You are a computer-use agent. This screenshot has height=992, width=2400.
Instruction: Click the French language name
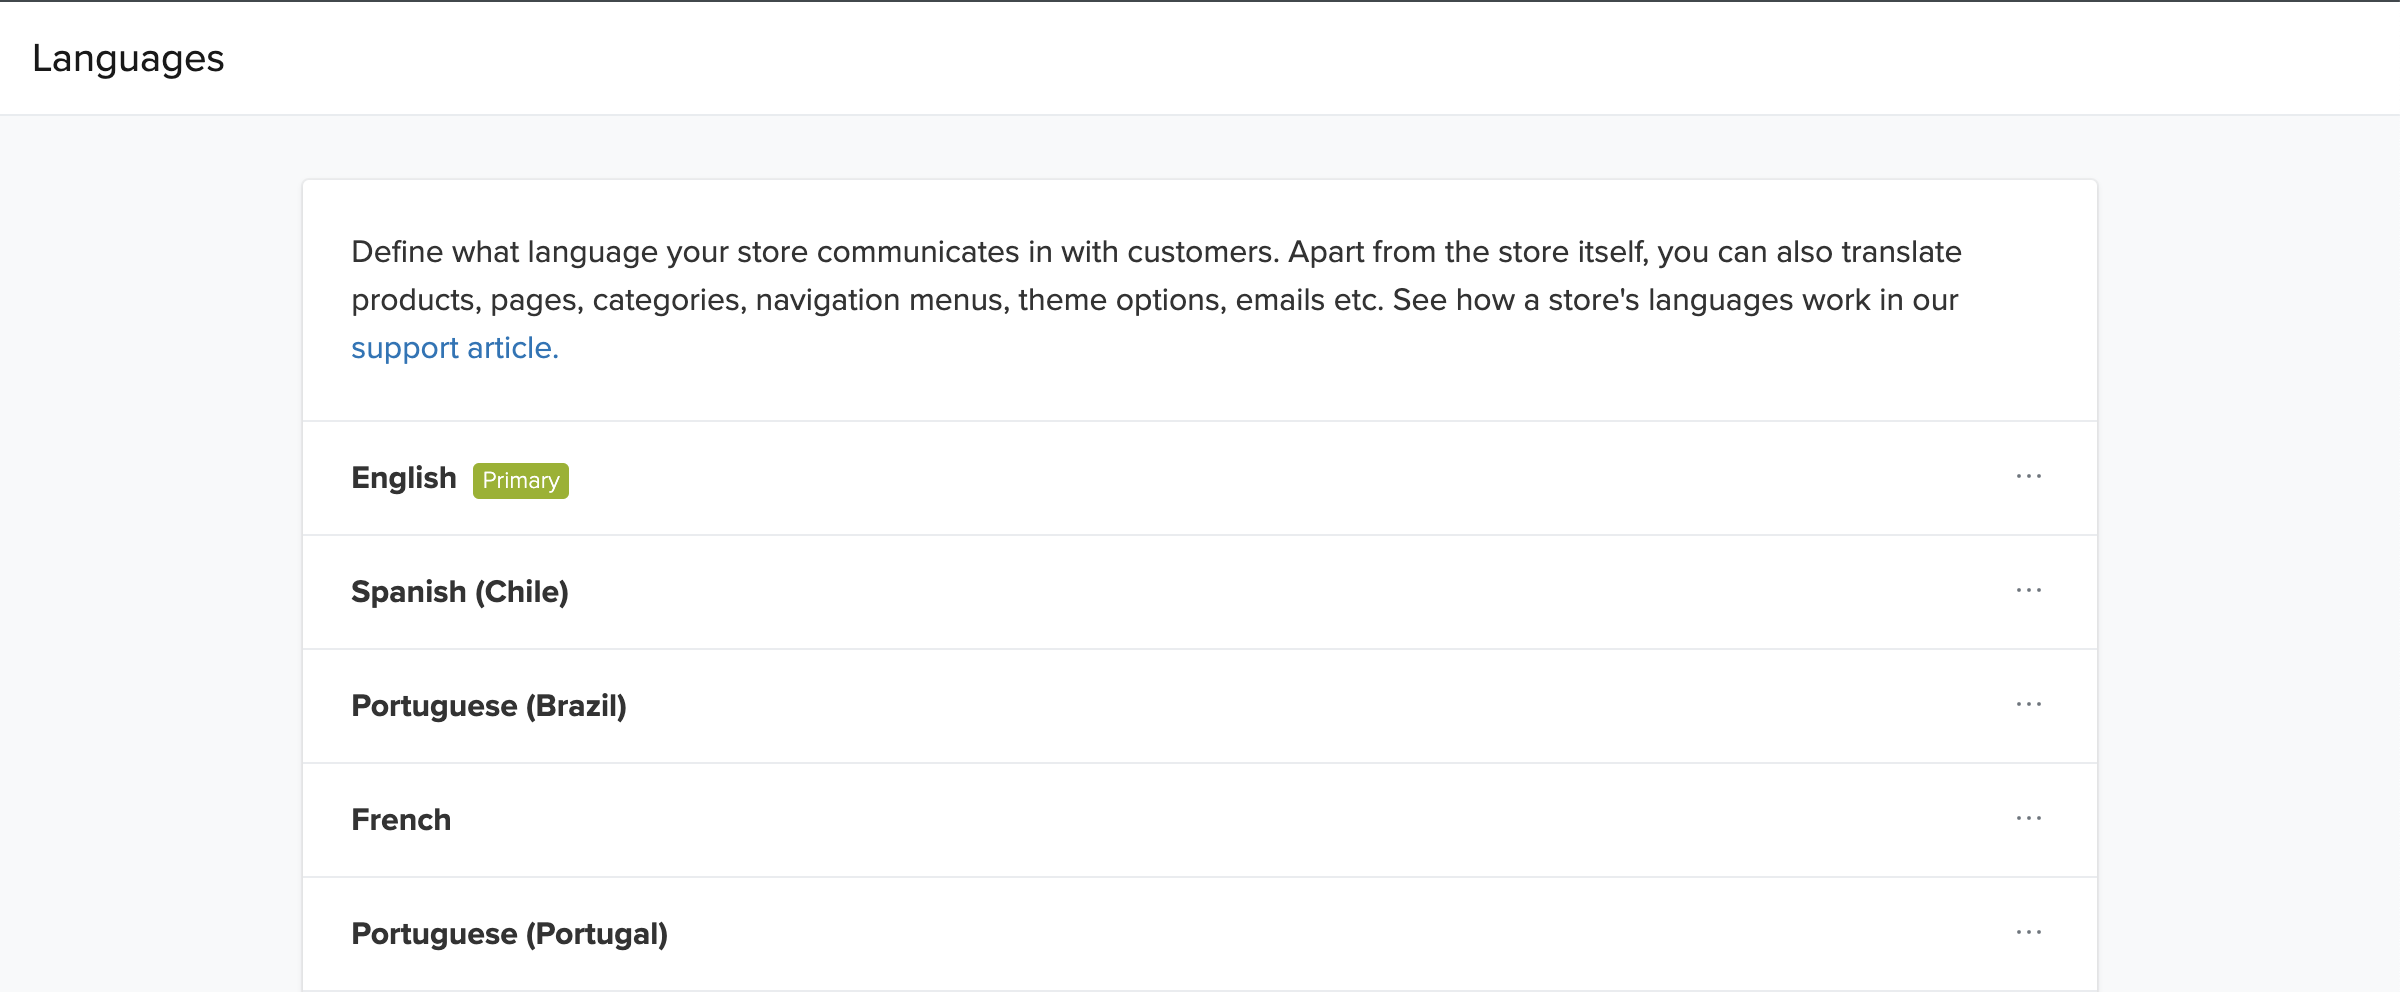coord(401,820)
